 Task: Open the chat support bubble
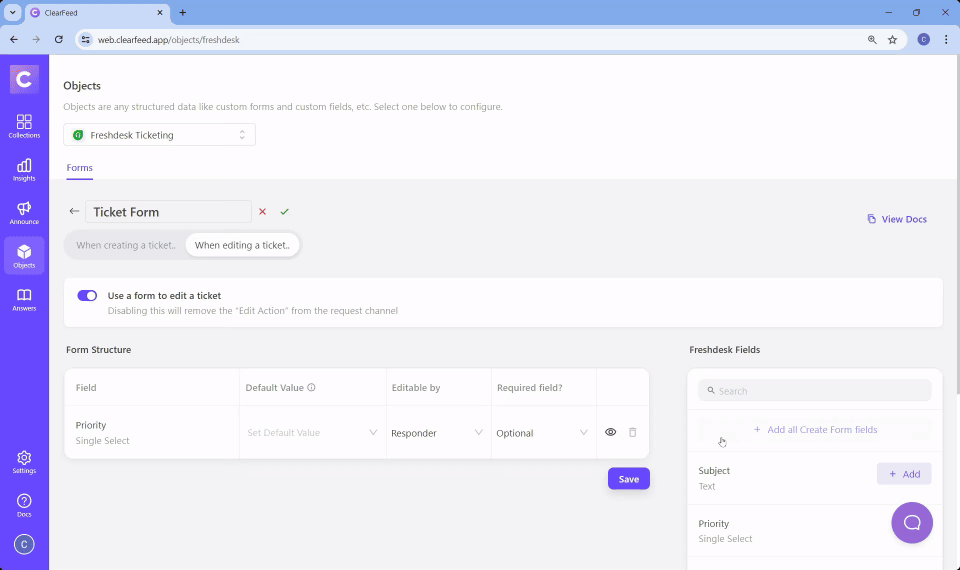point(911,522)
